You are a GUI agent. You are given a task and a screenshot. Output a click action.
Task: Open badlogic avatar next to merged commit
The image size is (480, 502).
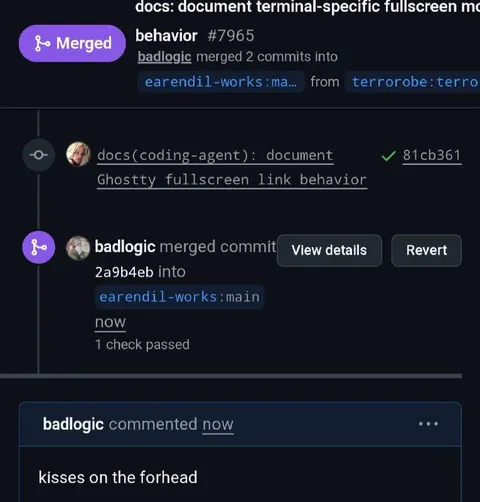point(78,248)
